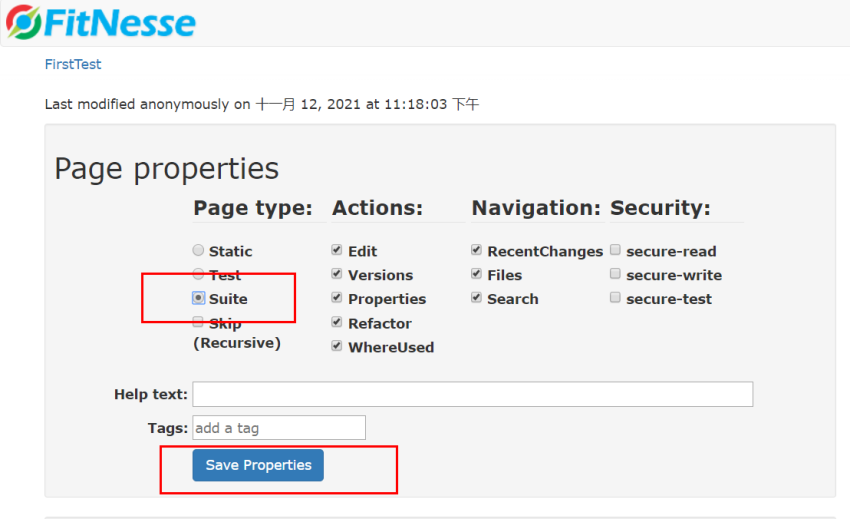
Task: Select the Test page type radio
Action: [x=198, y=274]
